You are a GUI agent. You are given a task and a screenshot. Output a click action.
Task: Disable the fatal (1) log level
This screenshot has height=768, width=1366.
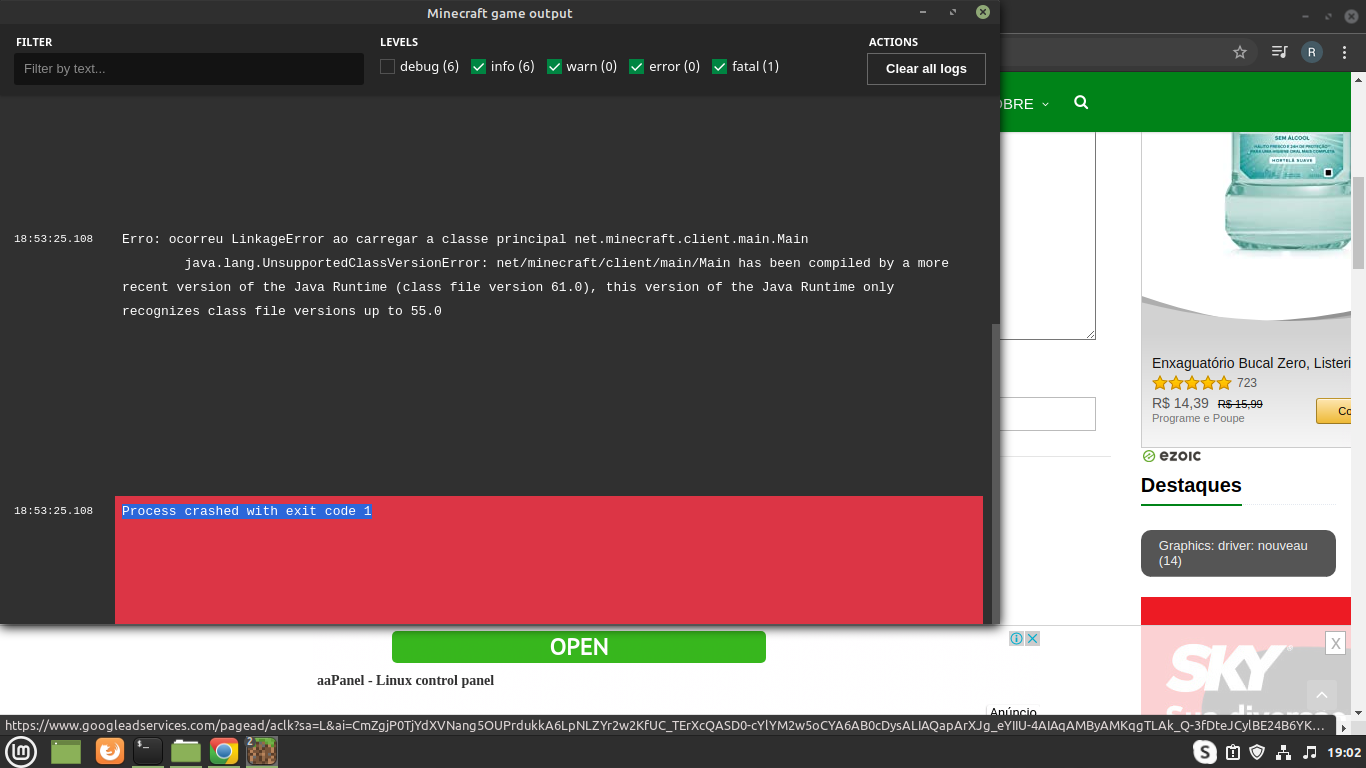(x=719, y=67)
